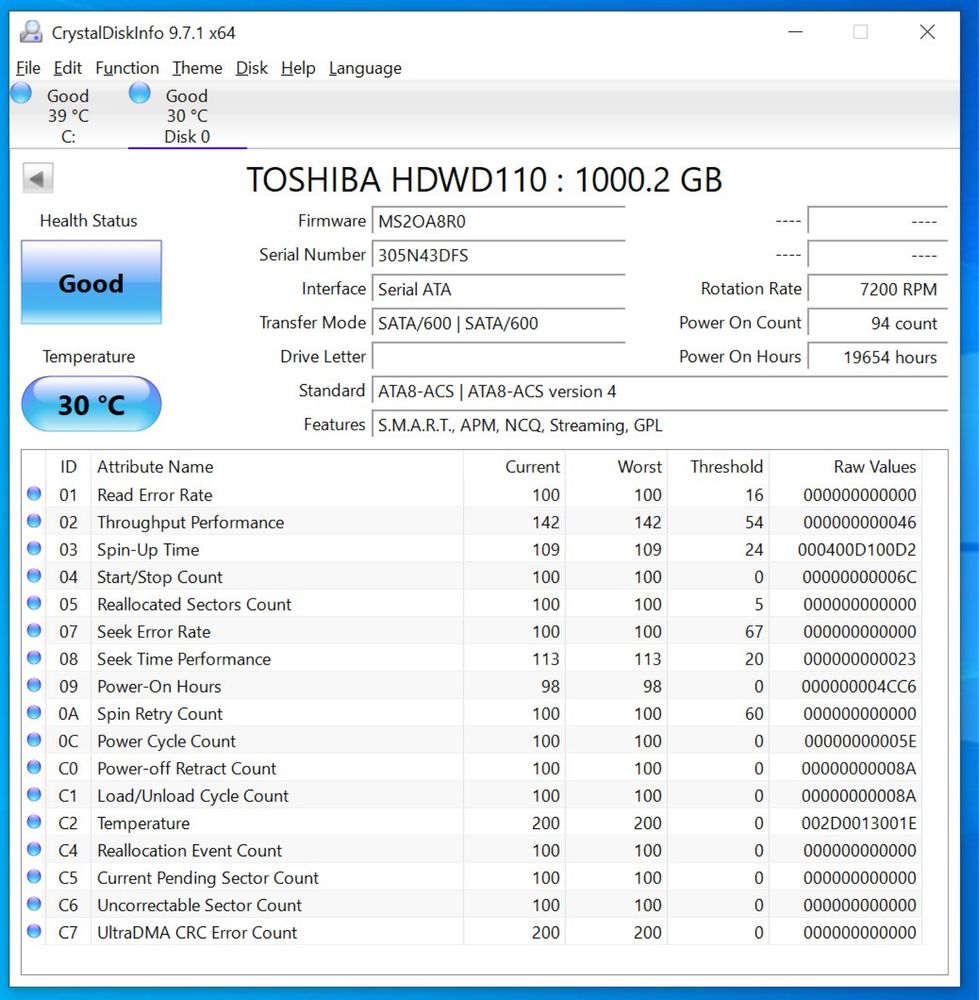
Task: Click the Good health status button
Action: (91, 283)
